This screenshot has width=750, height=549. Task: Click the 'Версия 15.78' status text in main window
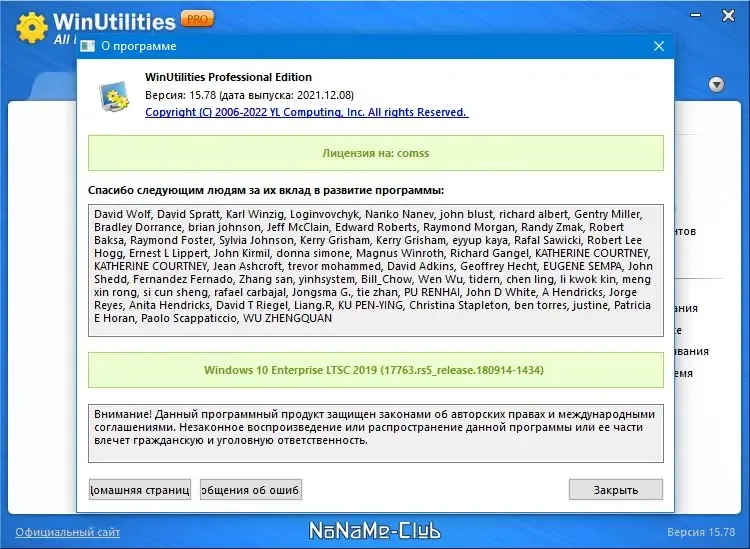click(701, 532)
